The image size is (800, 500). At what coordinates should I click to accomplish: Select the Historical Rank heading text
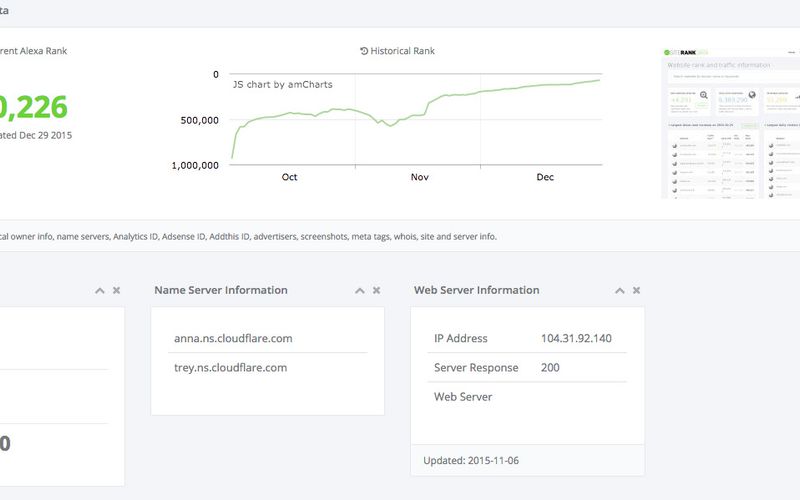coord(403,51)
